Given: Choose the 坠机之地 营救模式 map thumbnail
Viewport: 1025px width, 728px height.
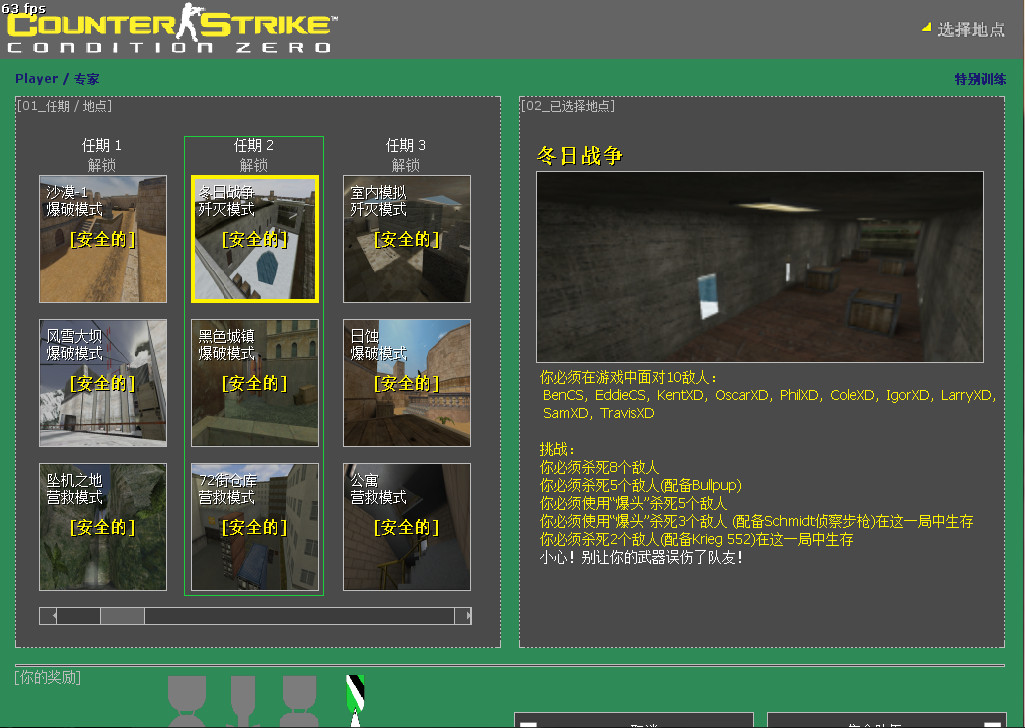Looking at the screenshot, I should pos(103,527).
